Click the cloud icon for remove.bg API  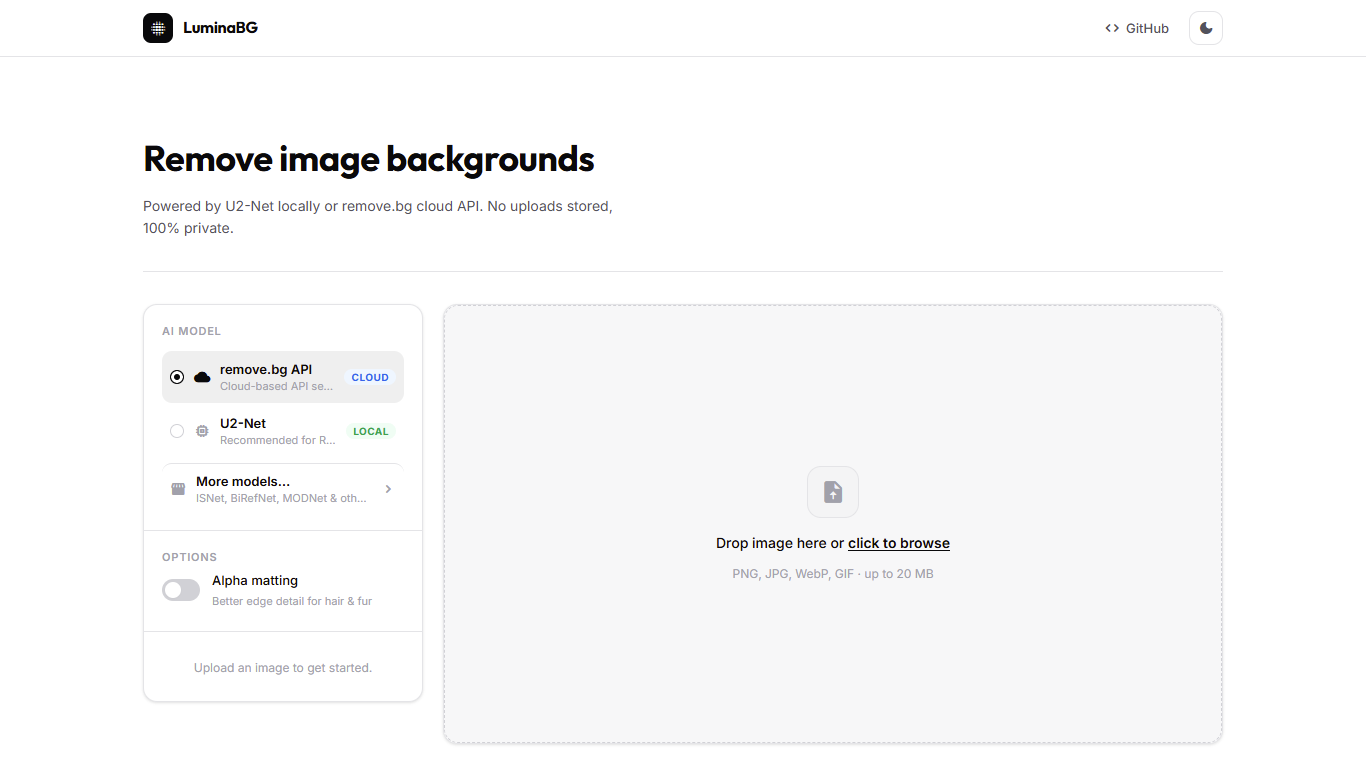click(202, 377)
